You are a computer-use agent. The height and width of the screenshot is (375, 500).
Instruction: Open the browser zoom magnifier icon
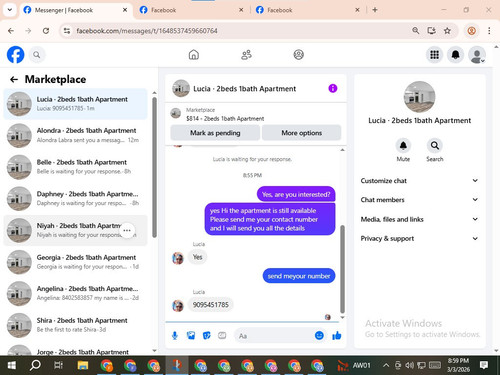(416, 31)
